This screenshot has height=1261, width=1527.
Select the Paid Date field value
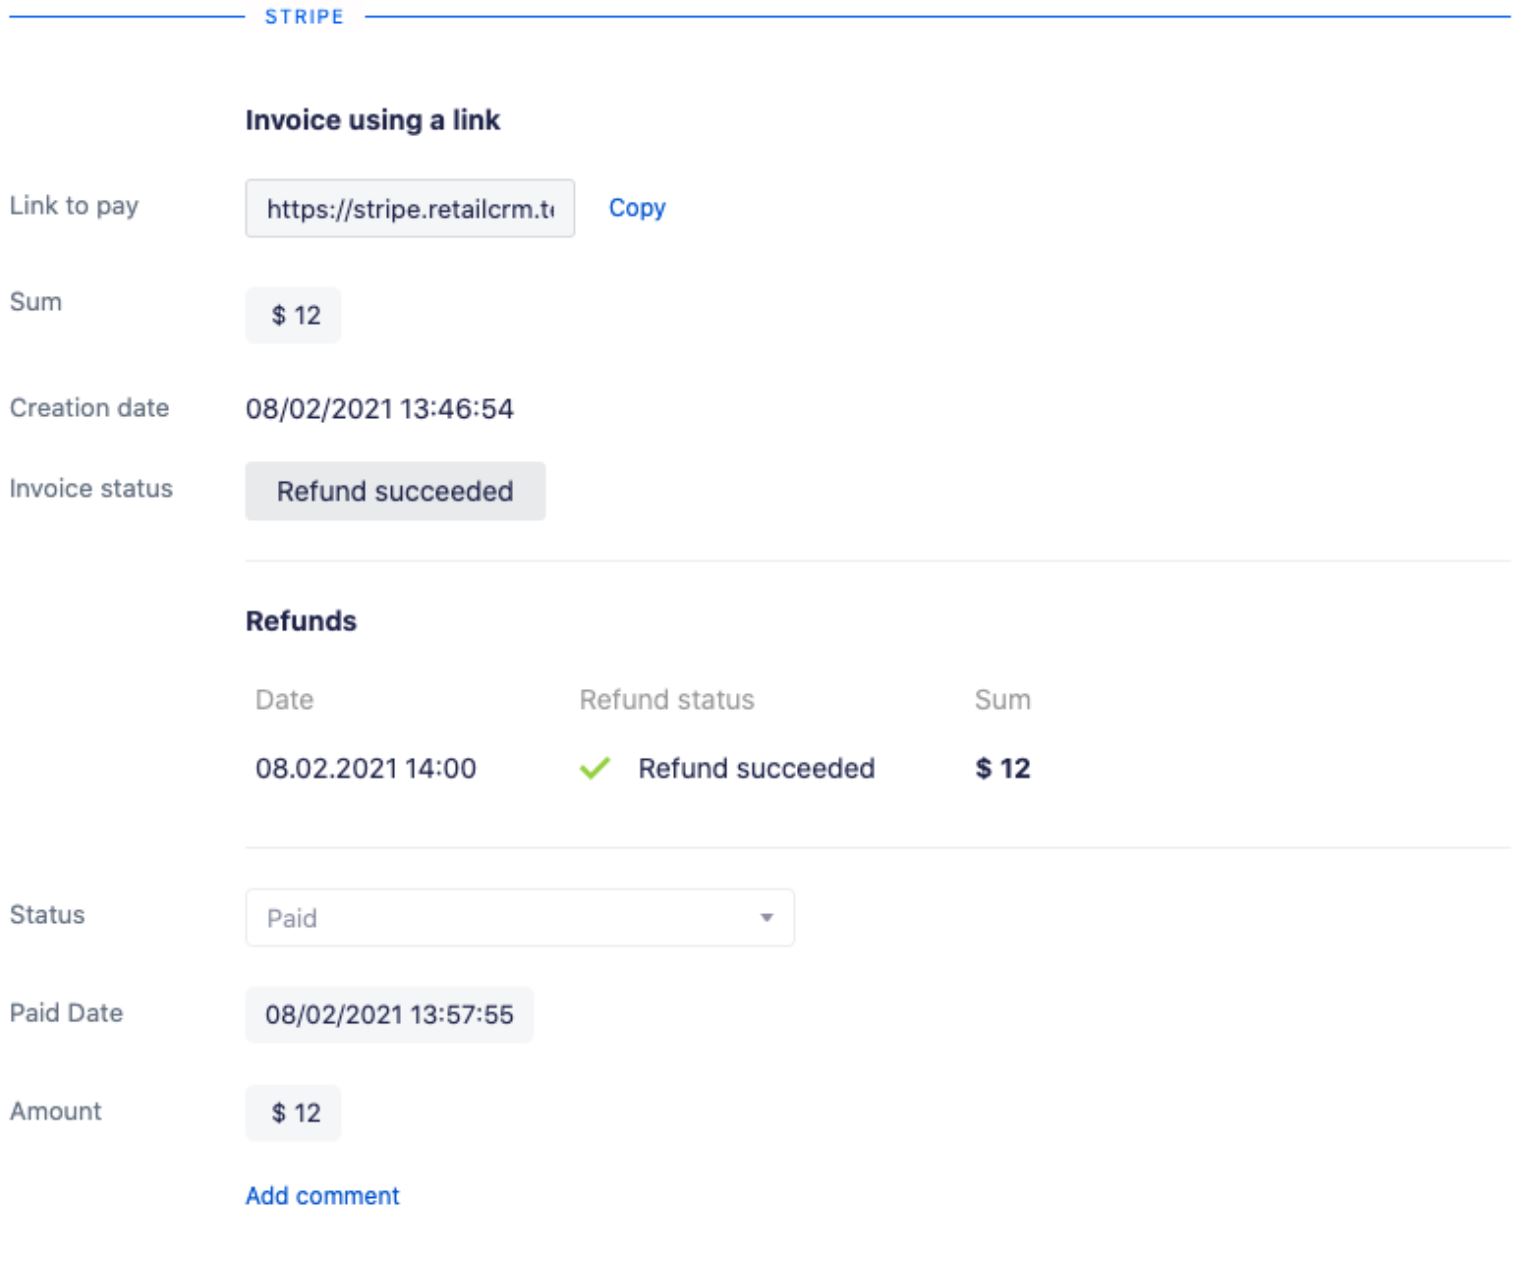click(x=389, y=1014)
